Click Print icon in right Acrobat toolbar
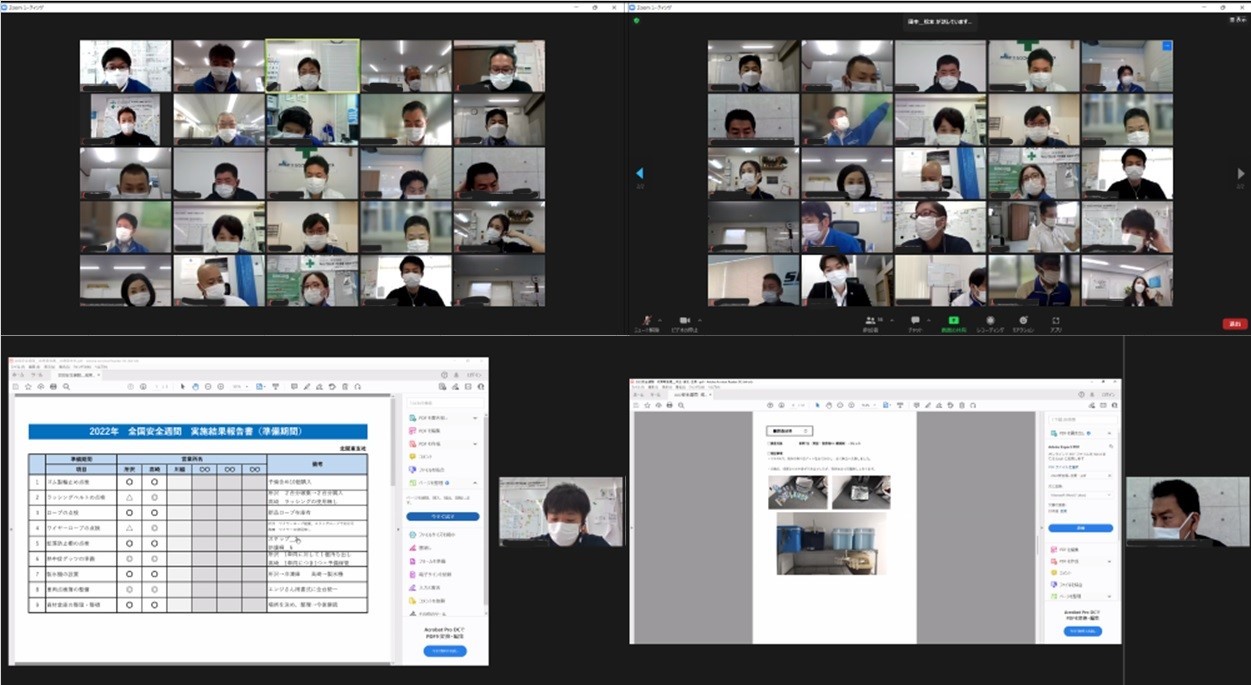 click(669, 405)
